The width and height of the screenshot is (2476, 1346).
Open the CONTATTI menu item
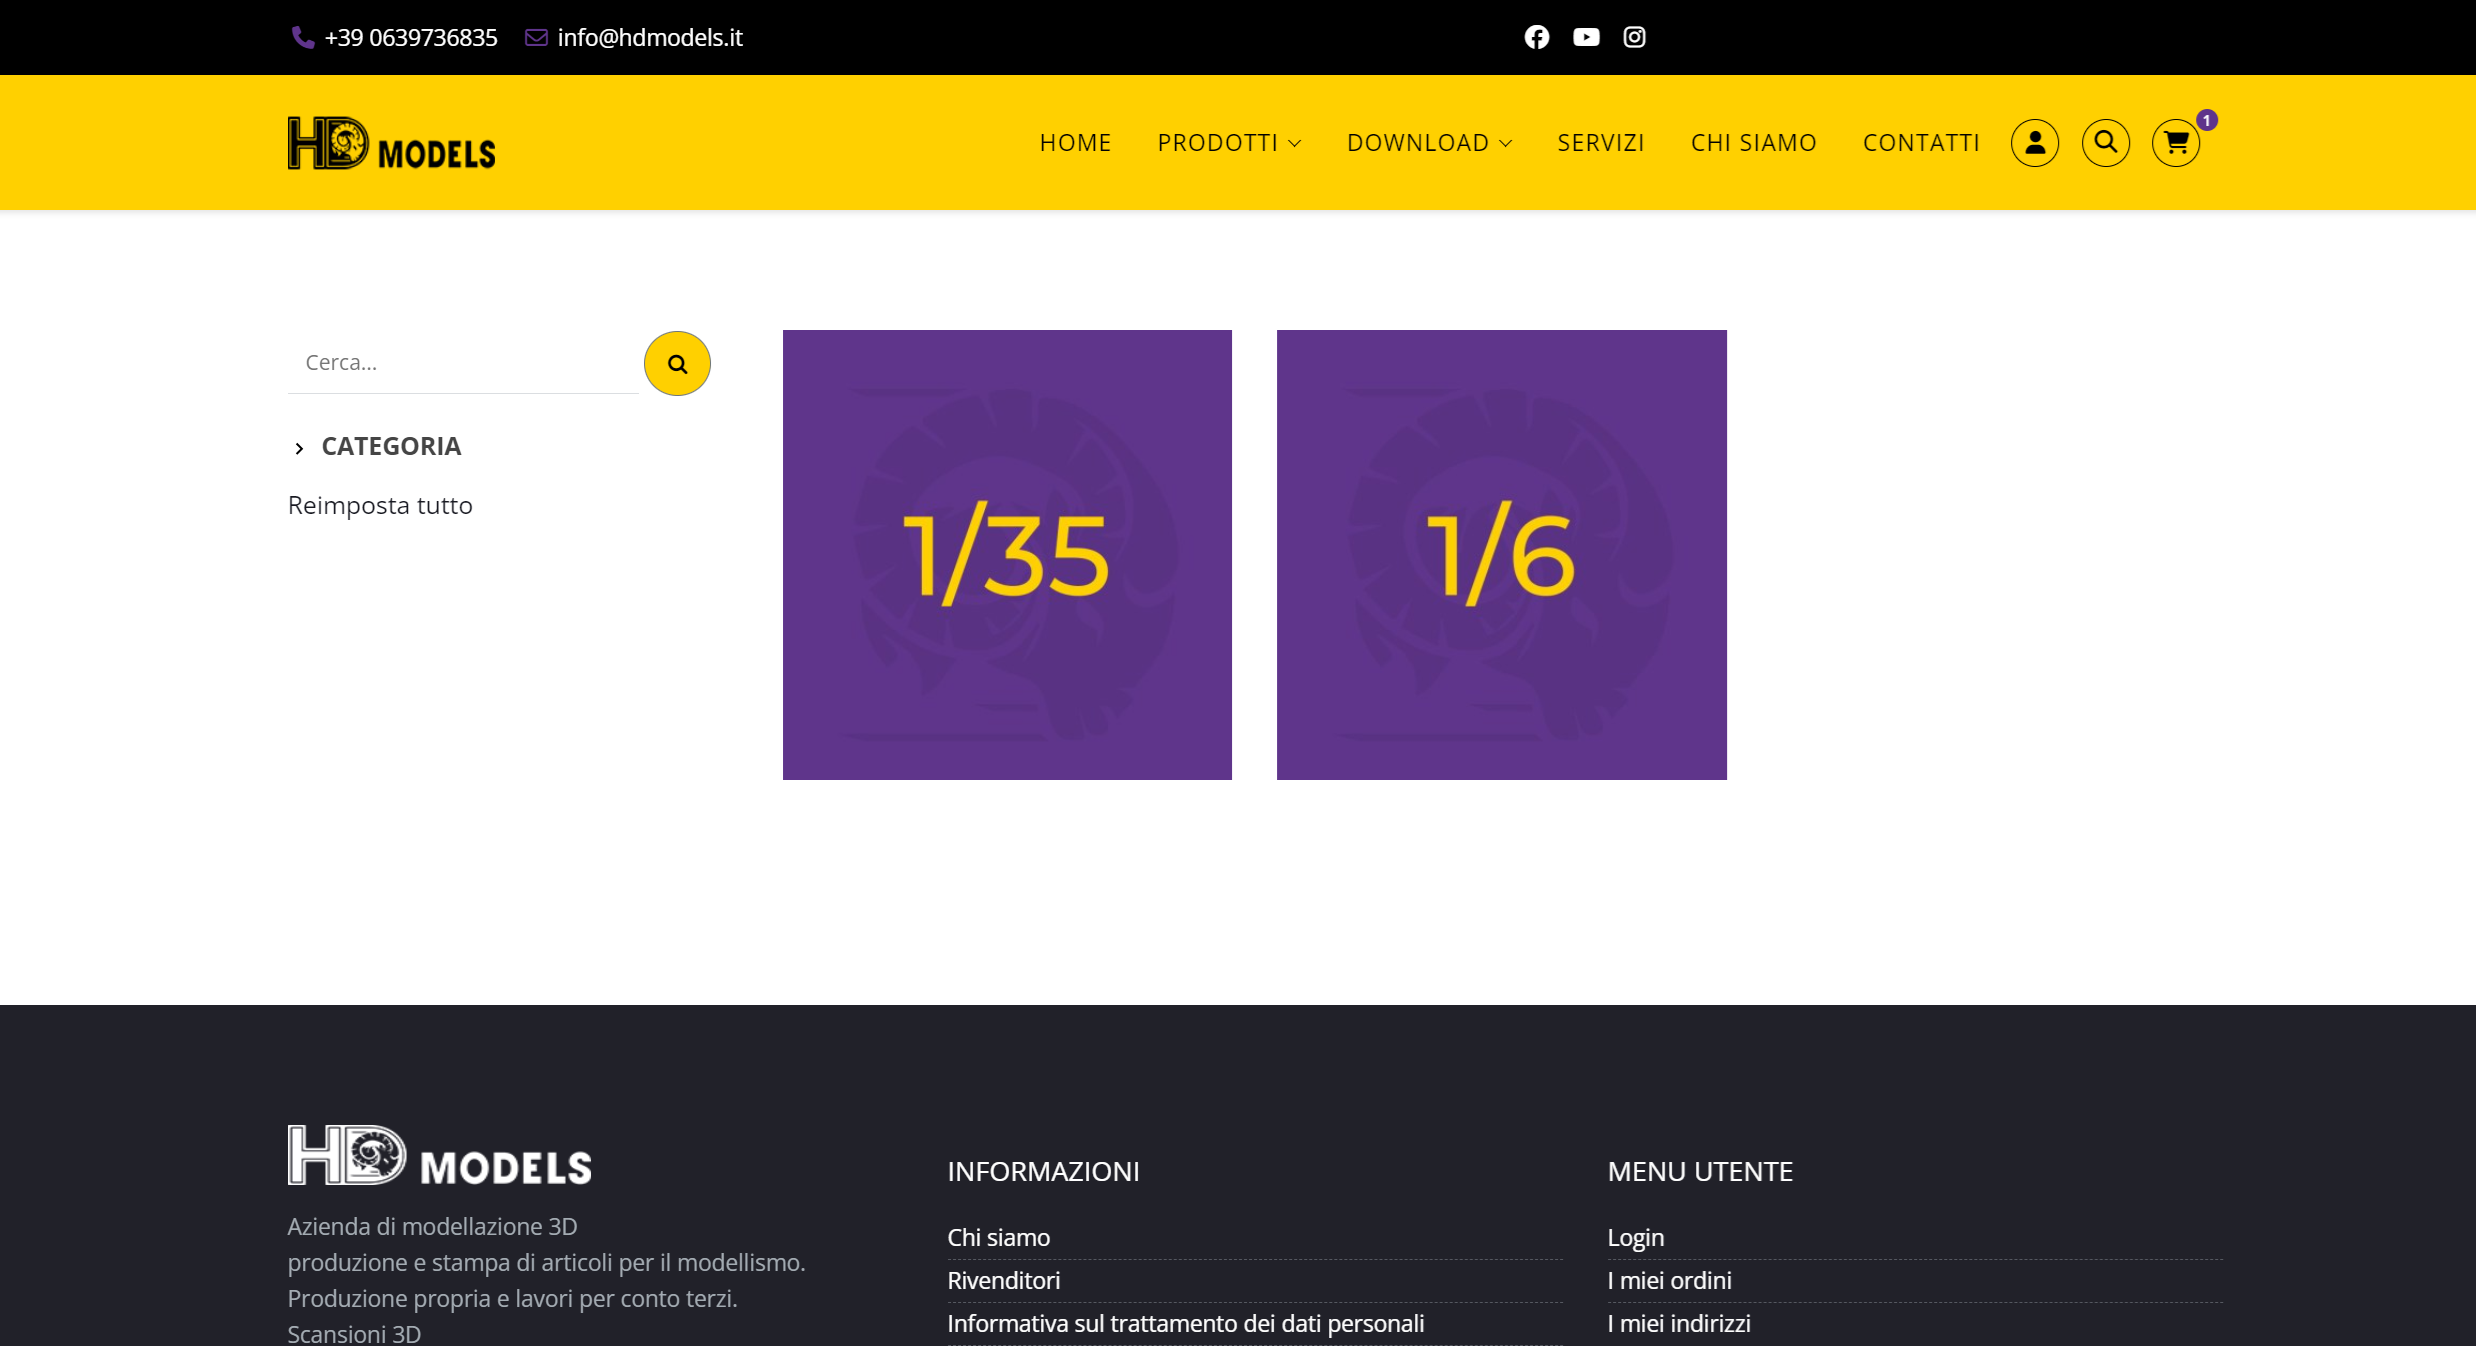tap(1920, 143)
